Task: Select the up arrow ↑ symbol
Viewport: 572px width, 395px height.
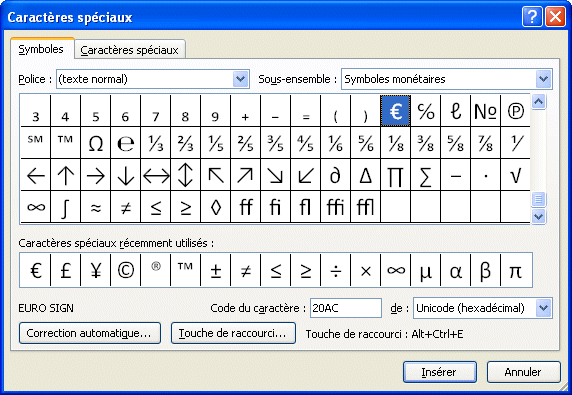Action: pyautogui.click(x=66, y=175)
